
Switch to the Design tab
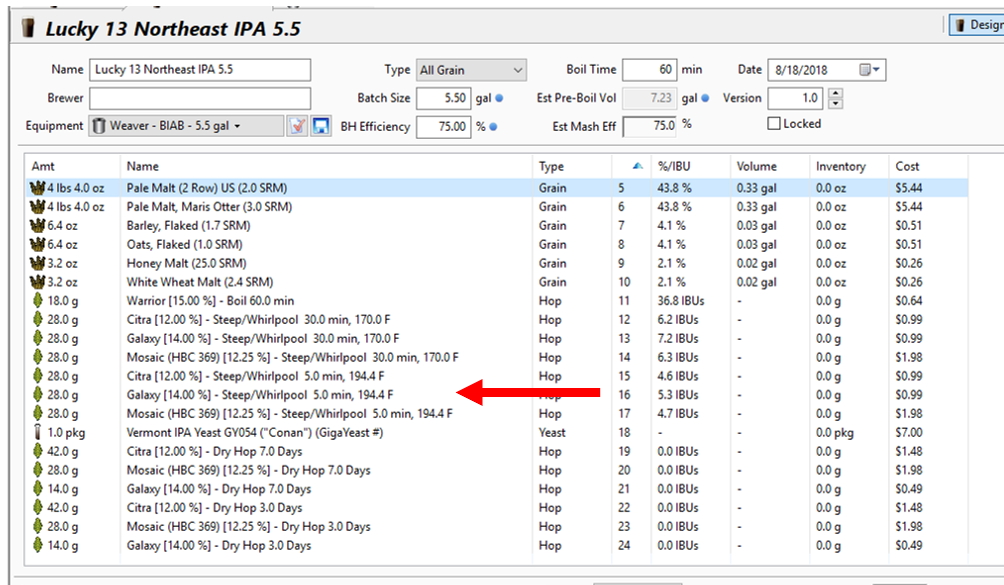(x=977, y=25)
